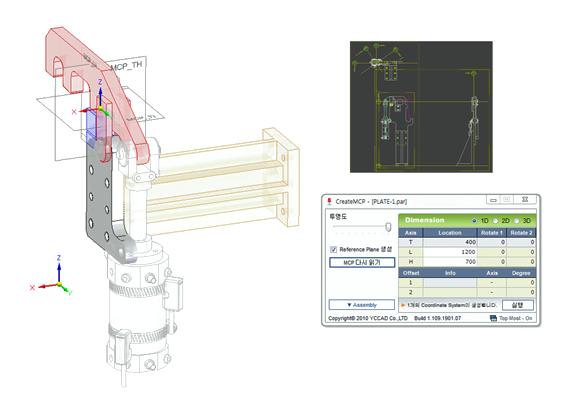573x410 pixels.
Task: Click the dark 2D drawing preview thumbnail
Action: pos(421,107)
